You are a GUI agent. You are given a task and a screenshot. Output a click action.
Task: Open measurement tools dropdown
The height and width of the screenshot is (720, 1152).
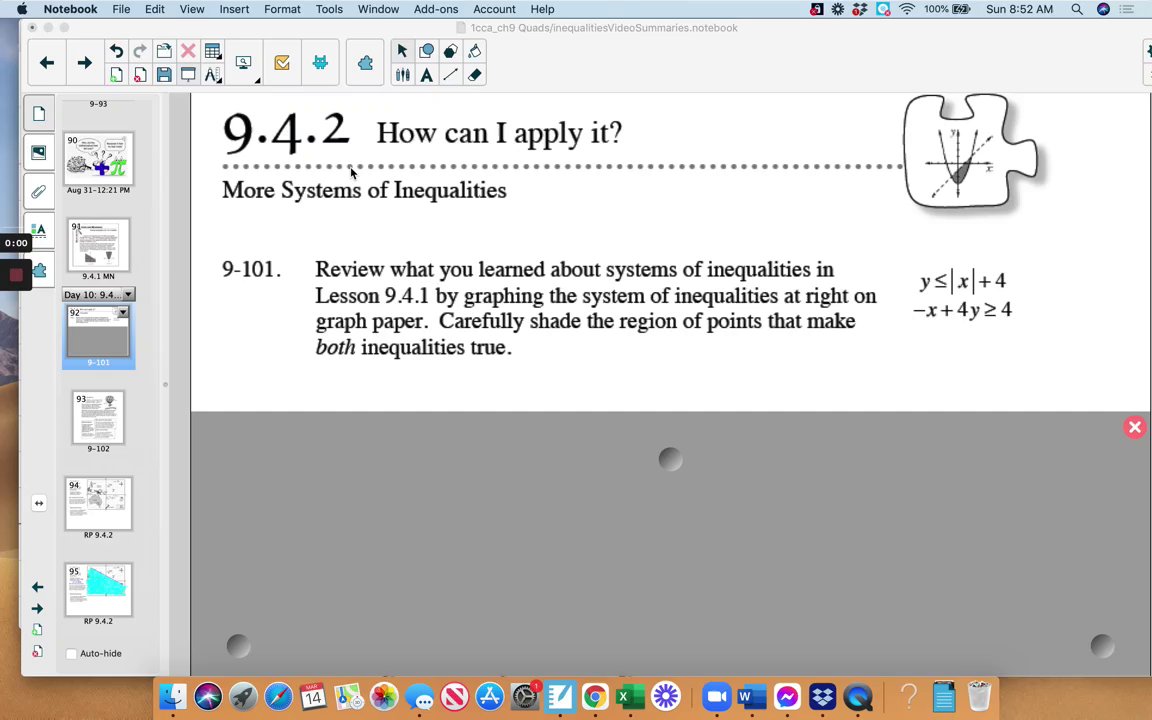pos(212,75)
